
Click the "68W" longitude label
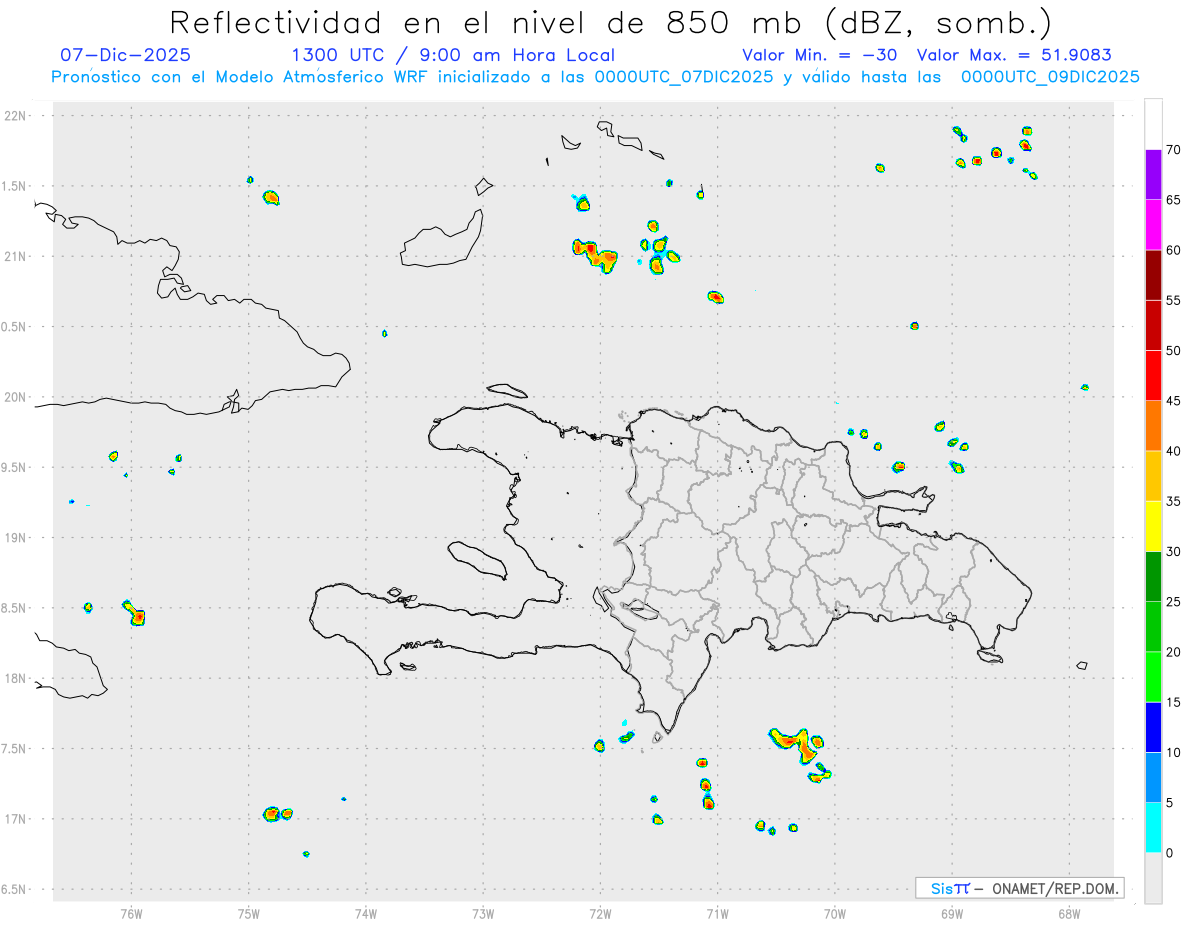tap(1069, 913)
